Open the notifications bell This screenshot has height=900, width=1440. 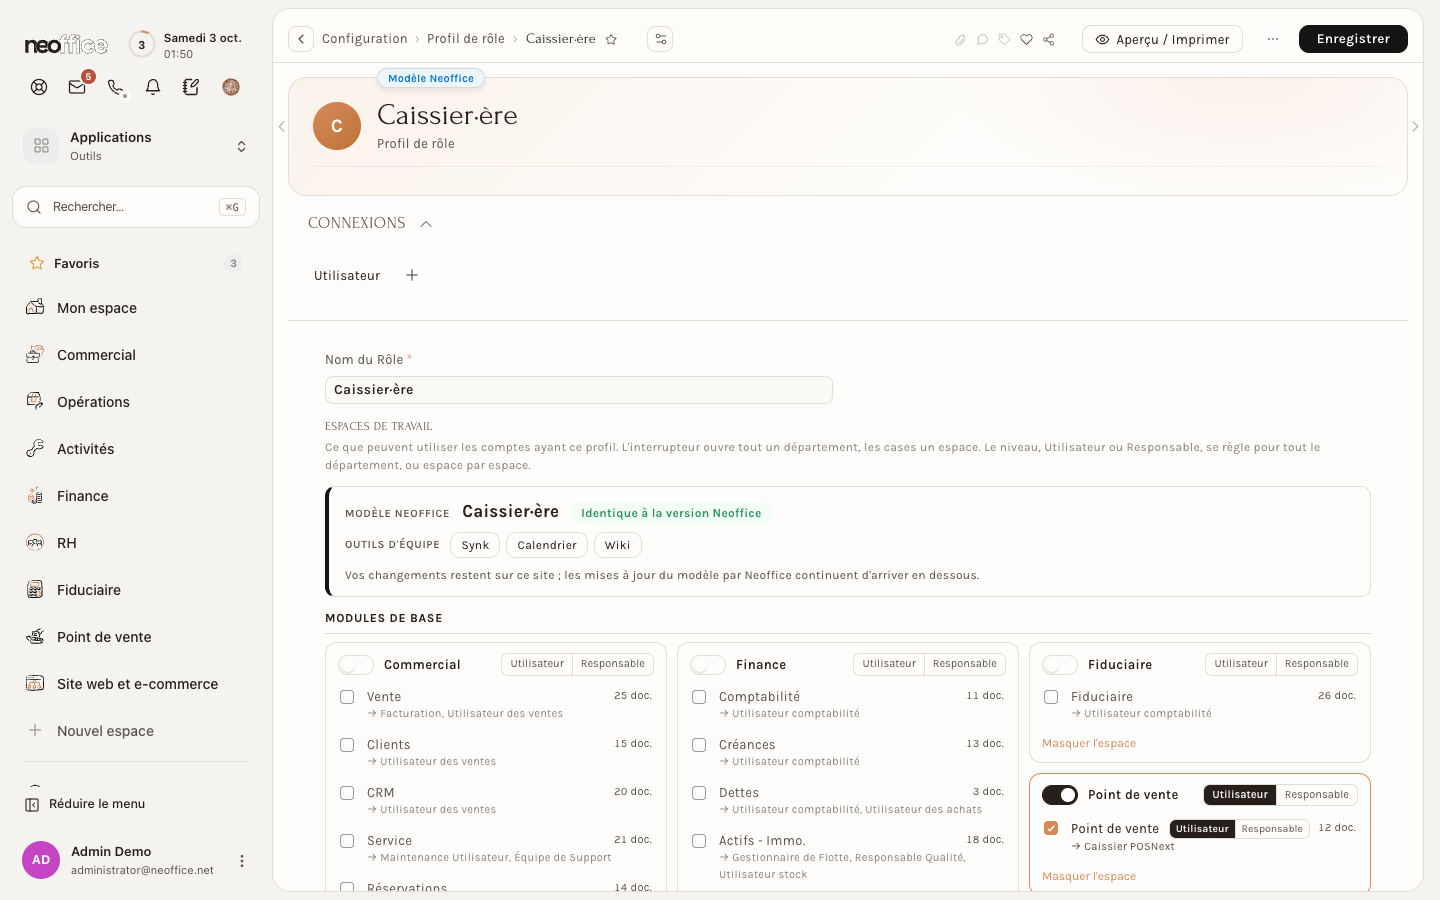153,87
